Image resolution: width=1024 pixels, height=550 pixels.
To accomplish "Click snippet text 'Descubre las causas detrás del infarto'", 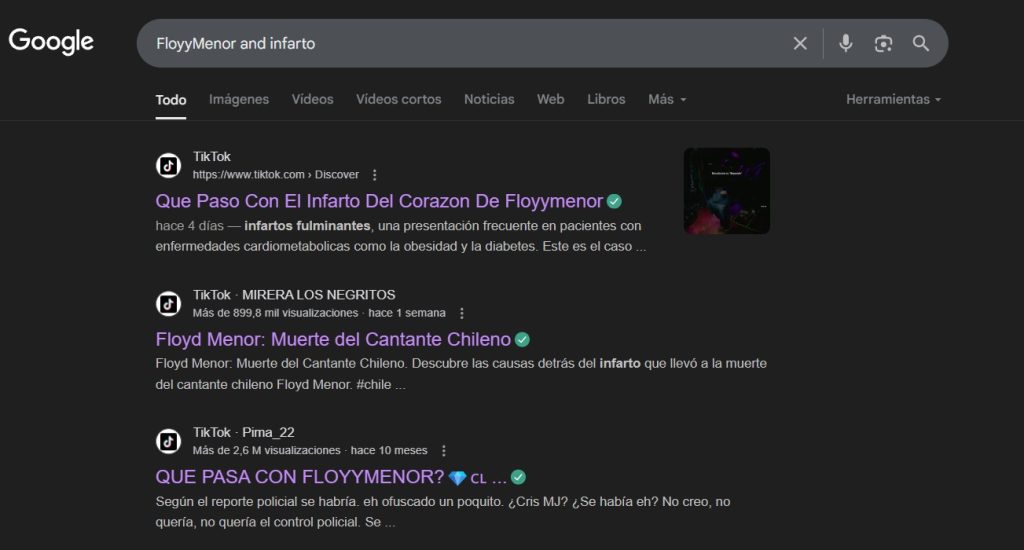I will [526, 364].
